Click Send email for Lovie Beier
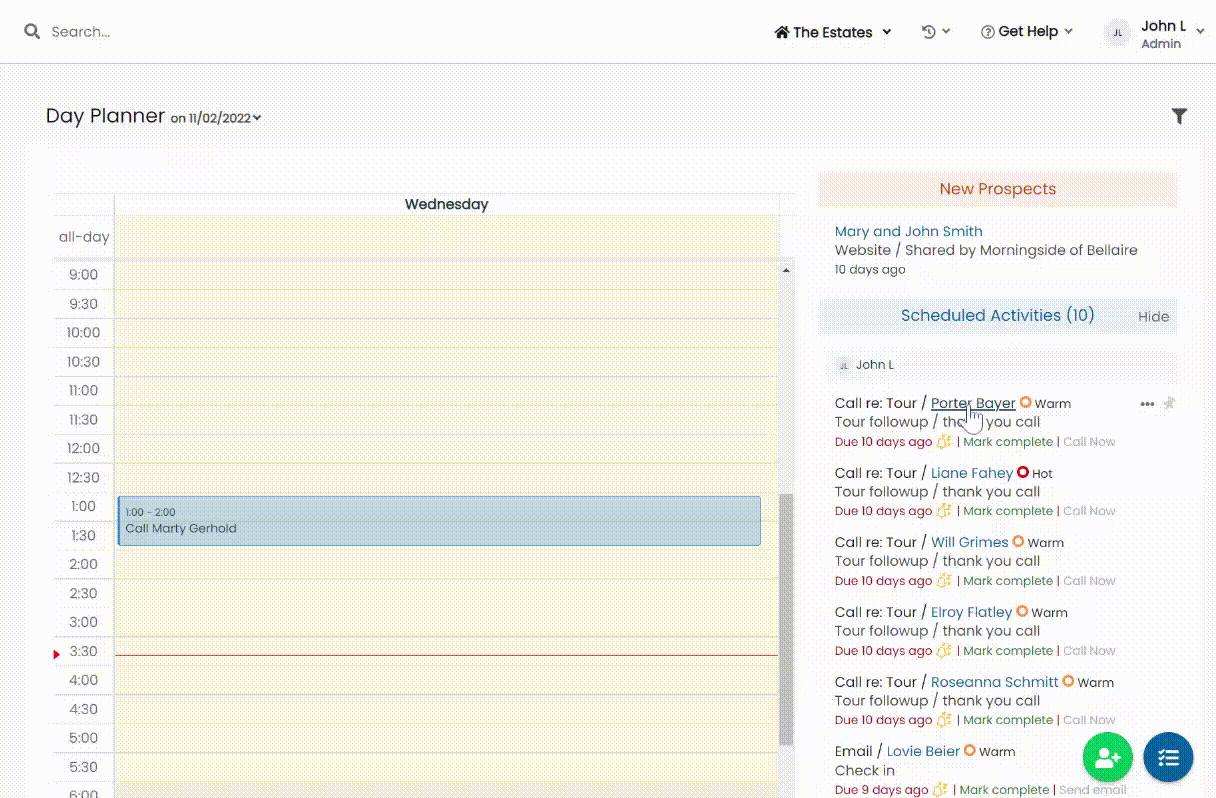Viewport: 1216px width, 798px height. pos(1093,790)
